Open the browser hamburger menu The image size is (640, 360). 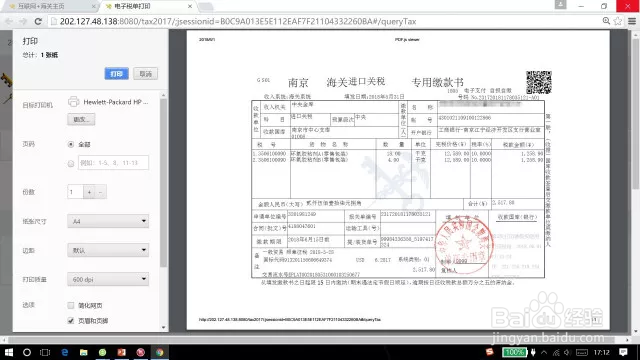632,21
